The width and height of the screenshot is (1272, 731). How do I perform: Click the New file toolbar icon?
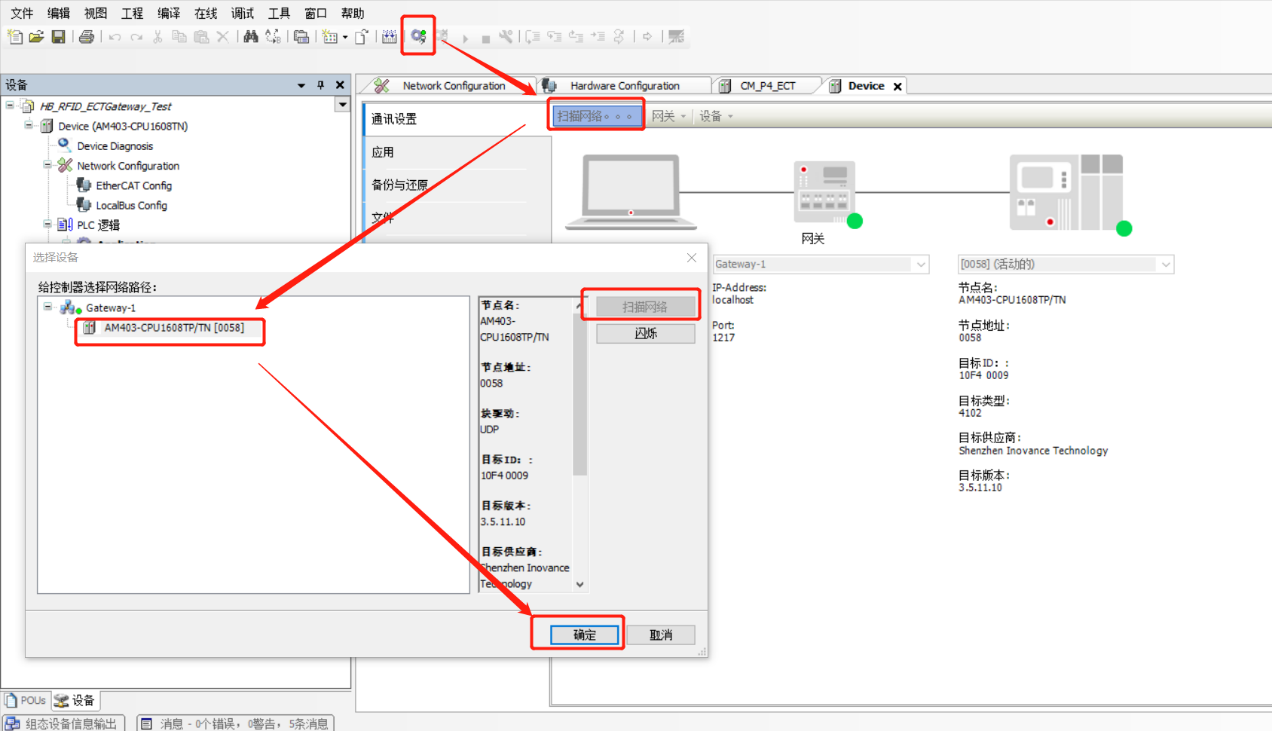14,37
